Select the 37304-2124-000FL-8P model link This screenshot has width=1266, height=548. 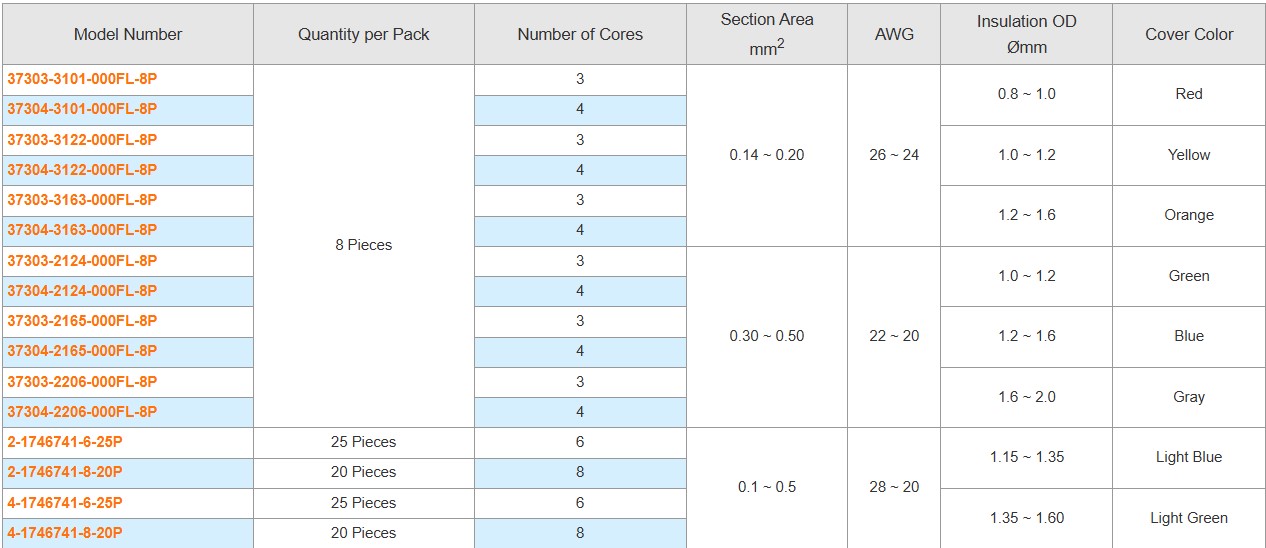[82, 291]
